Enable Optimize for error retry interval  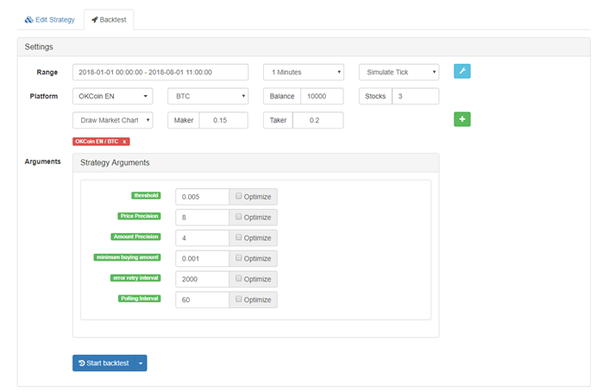tap(238, 278)
